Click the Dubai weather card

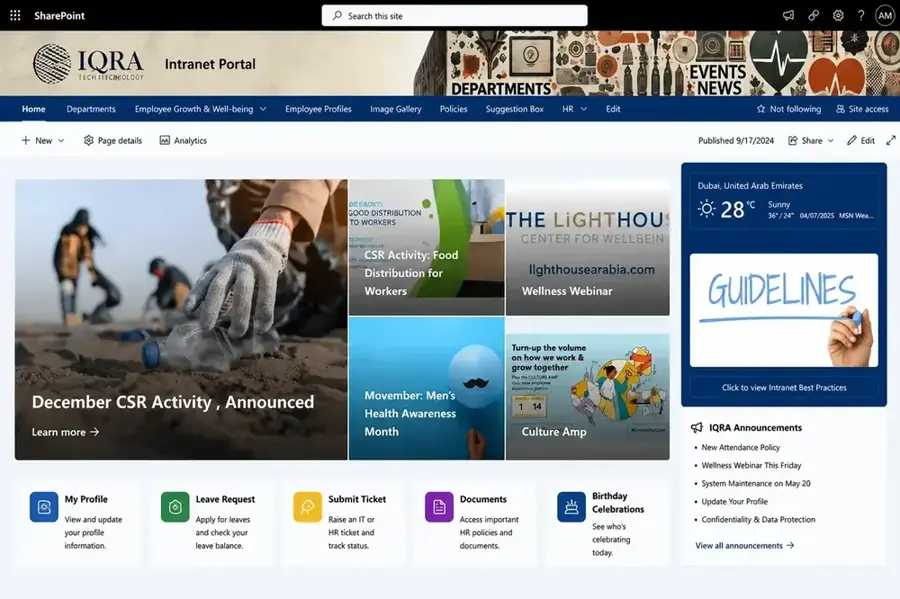(784, 203)
